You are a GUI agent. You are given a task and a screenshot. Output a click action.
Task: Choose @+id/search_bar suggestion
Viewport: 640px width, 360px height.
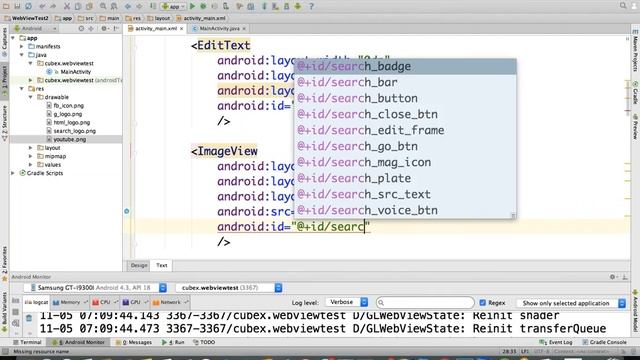click(x=405, y=82)
